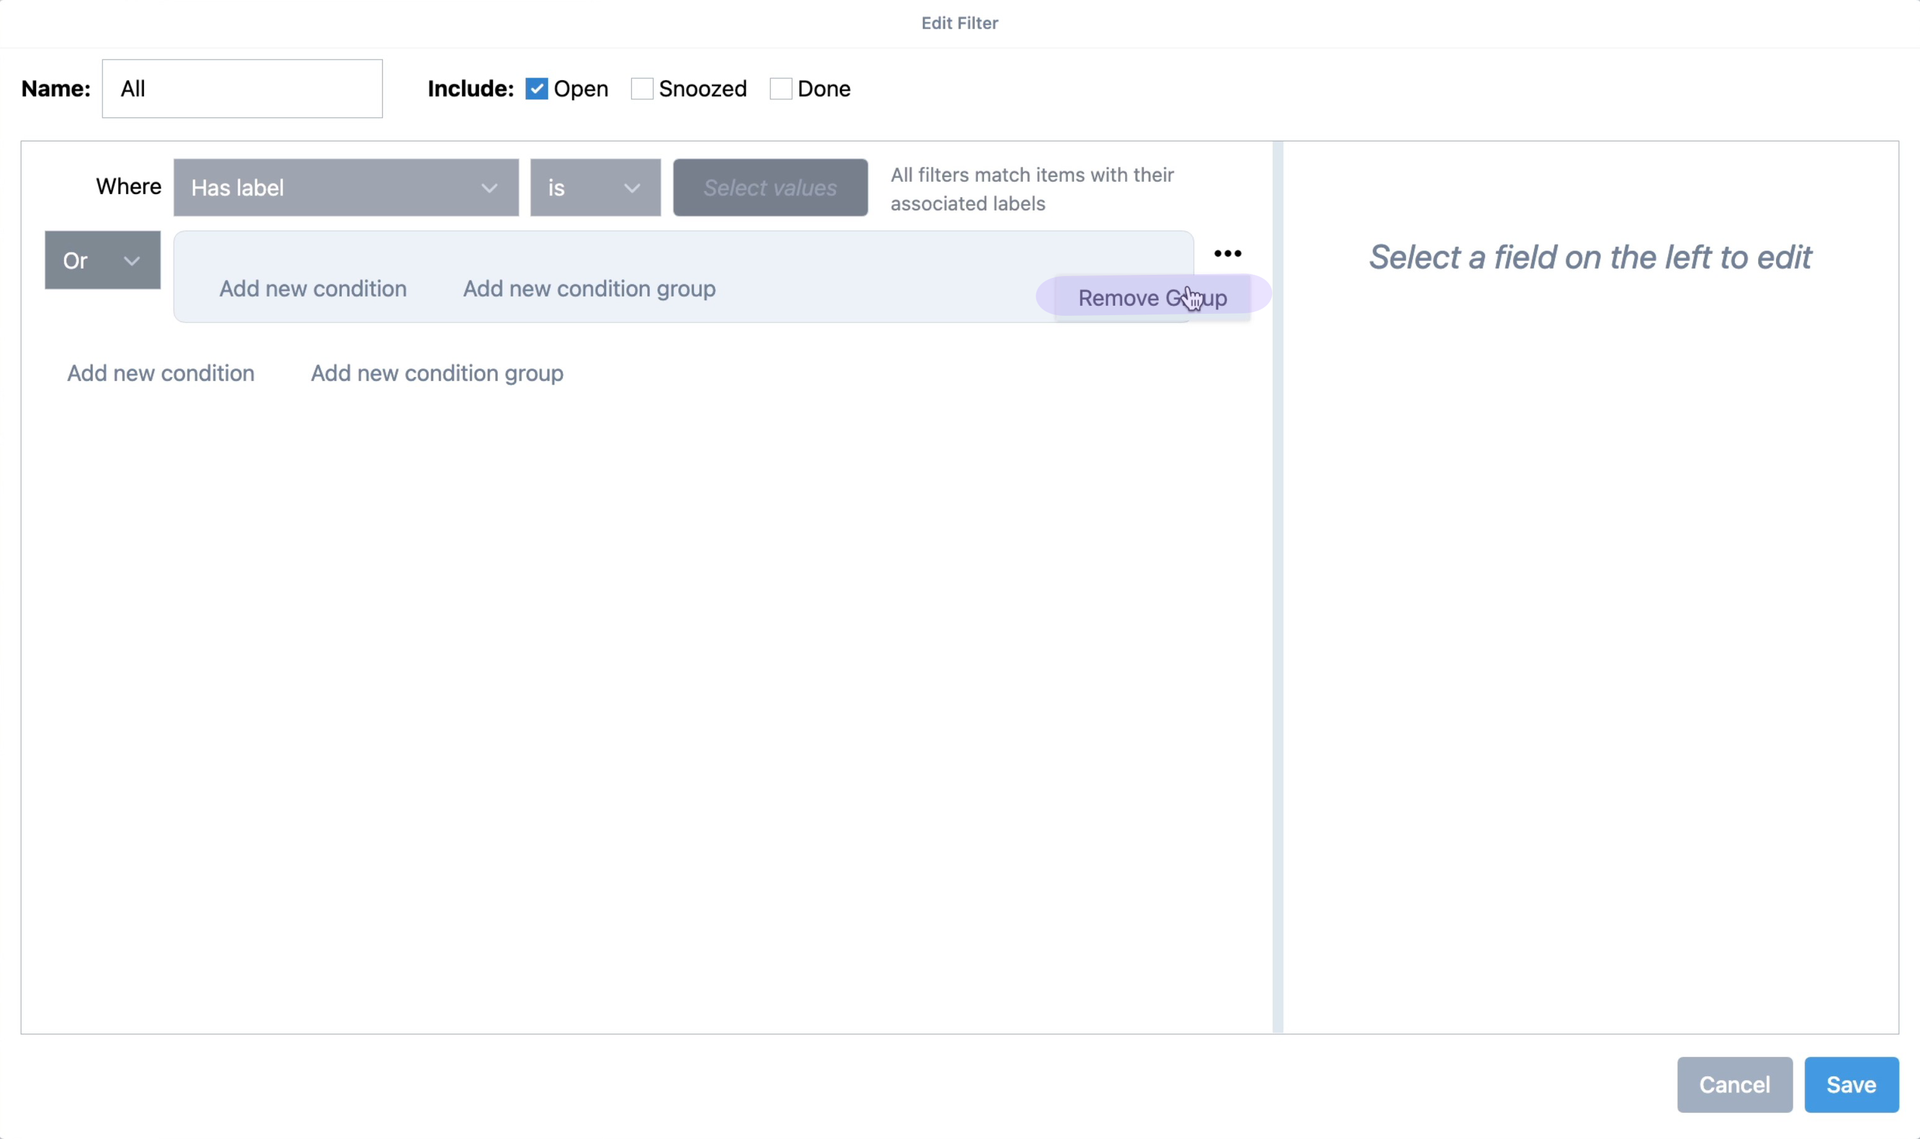
Task: Click the chevron arrow on Has label
Action: (489, 188)
